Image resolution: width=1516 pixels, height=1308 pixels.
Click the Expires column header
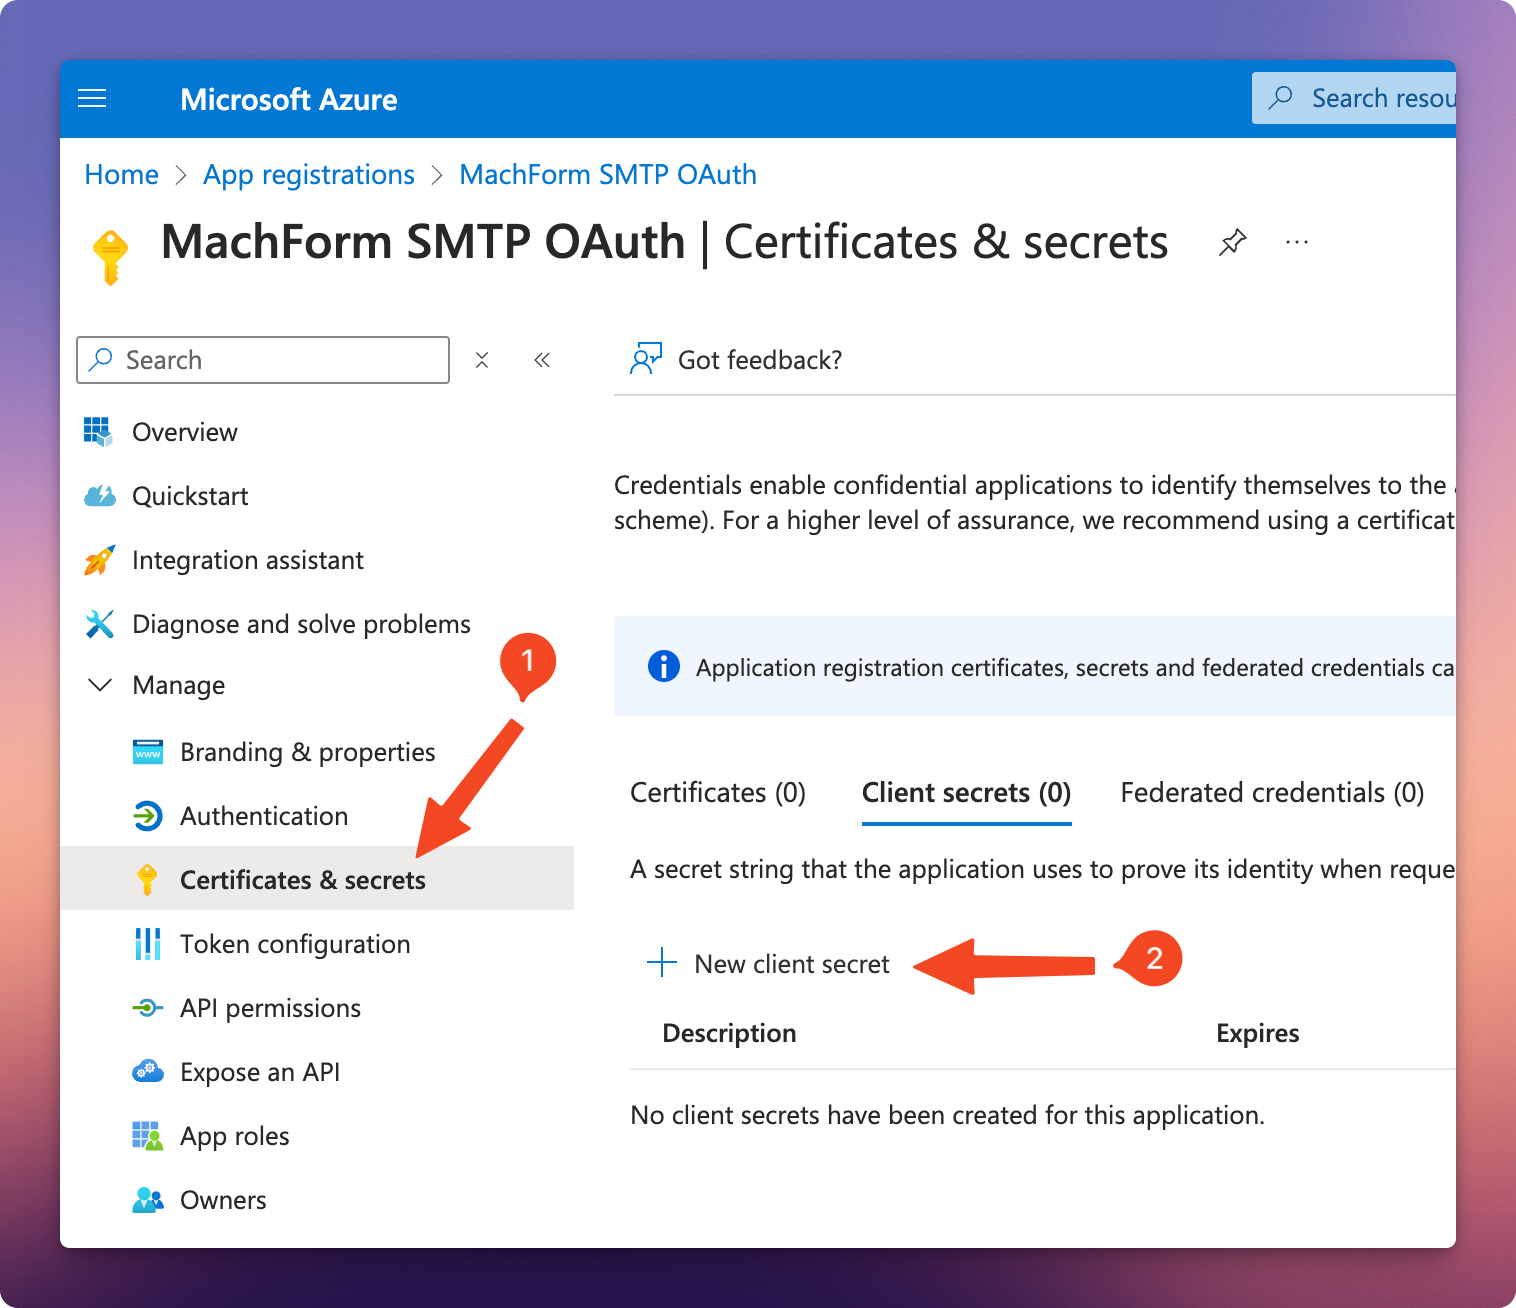point(1258,1033)
